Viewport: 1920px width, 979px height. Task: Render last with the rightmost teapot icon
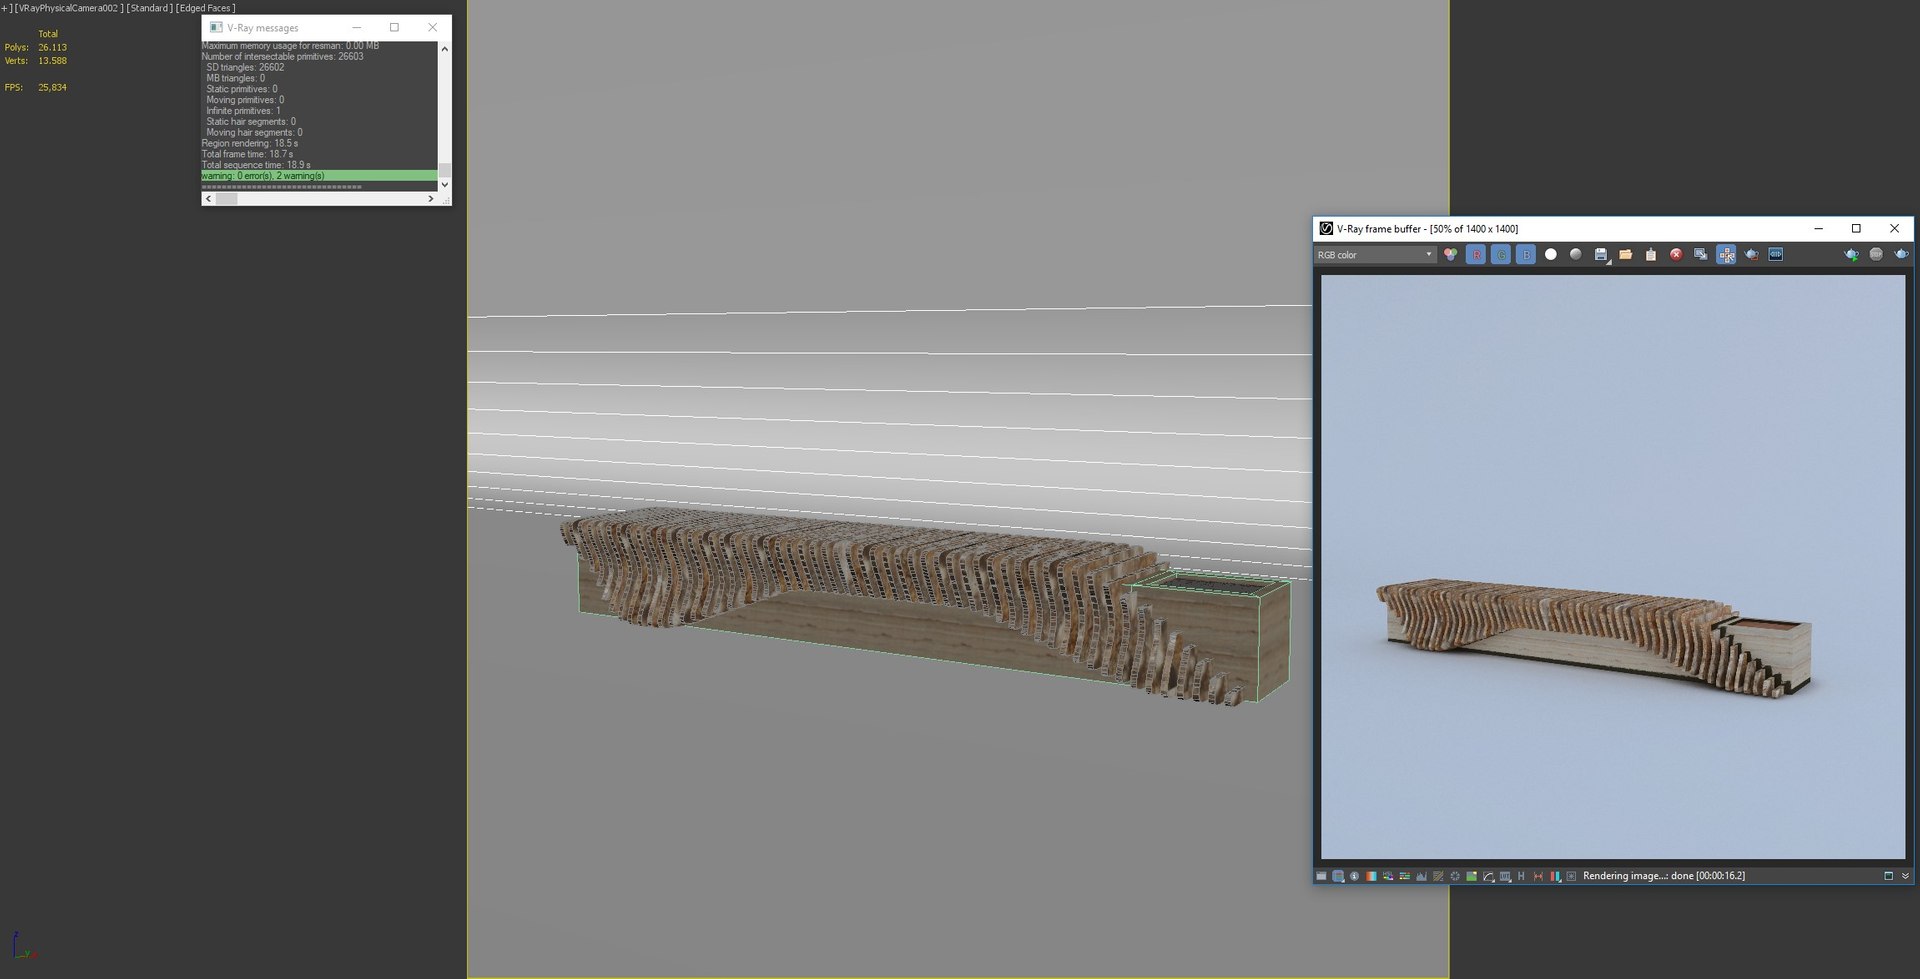click(x=1902, y=255)
